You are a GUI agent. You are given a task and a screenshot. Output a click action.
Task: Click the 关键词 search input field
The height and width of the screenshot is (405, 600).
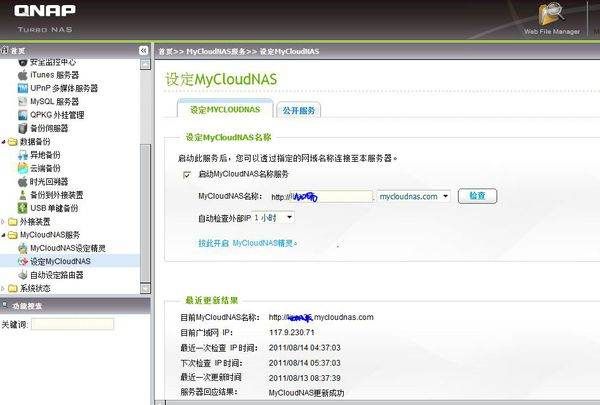72,324
